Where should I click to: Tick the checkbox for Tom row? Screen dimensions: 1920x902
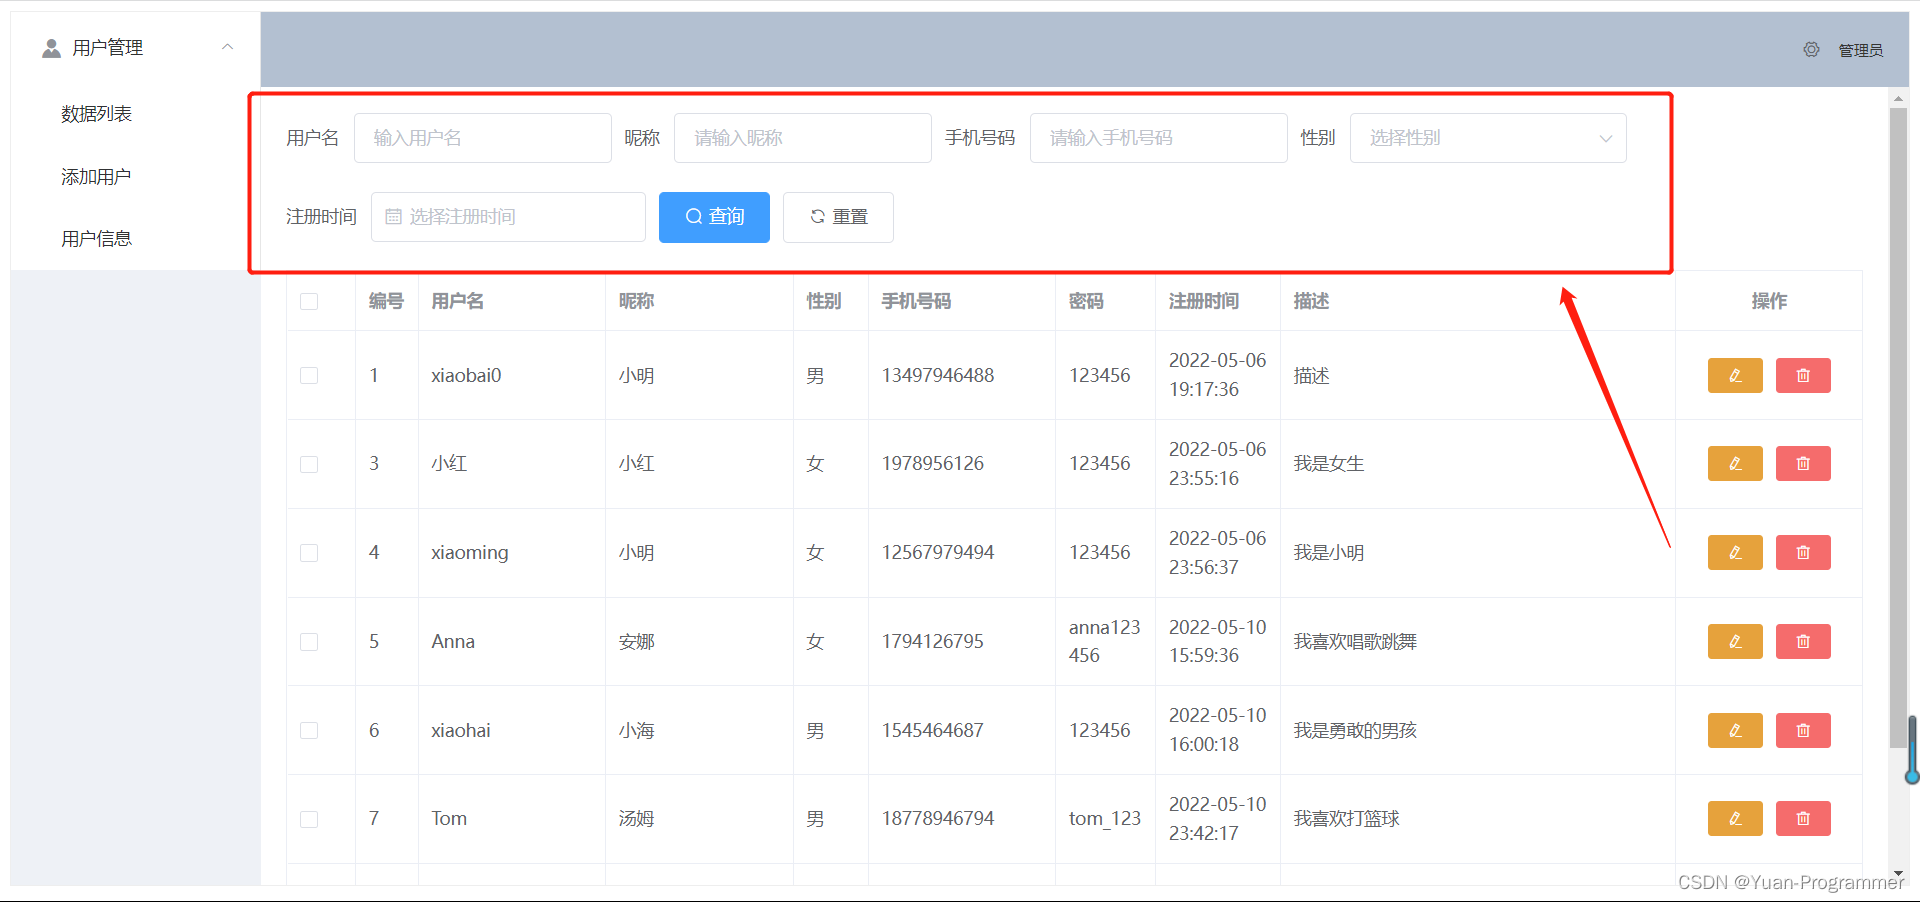[x=309, y=819]
